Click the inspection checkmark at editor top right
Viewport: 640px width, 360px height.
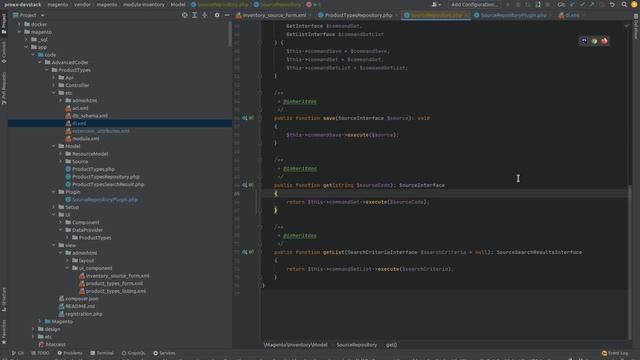(627, 26)
